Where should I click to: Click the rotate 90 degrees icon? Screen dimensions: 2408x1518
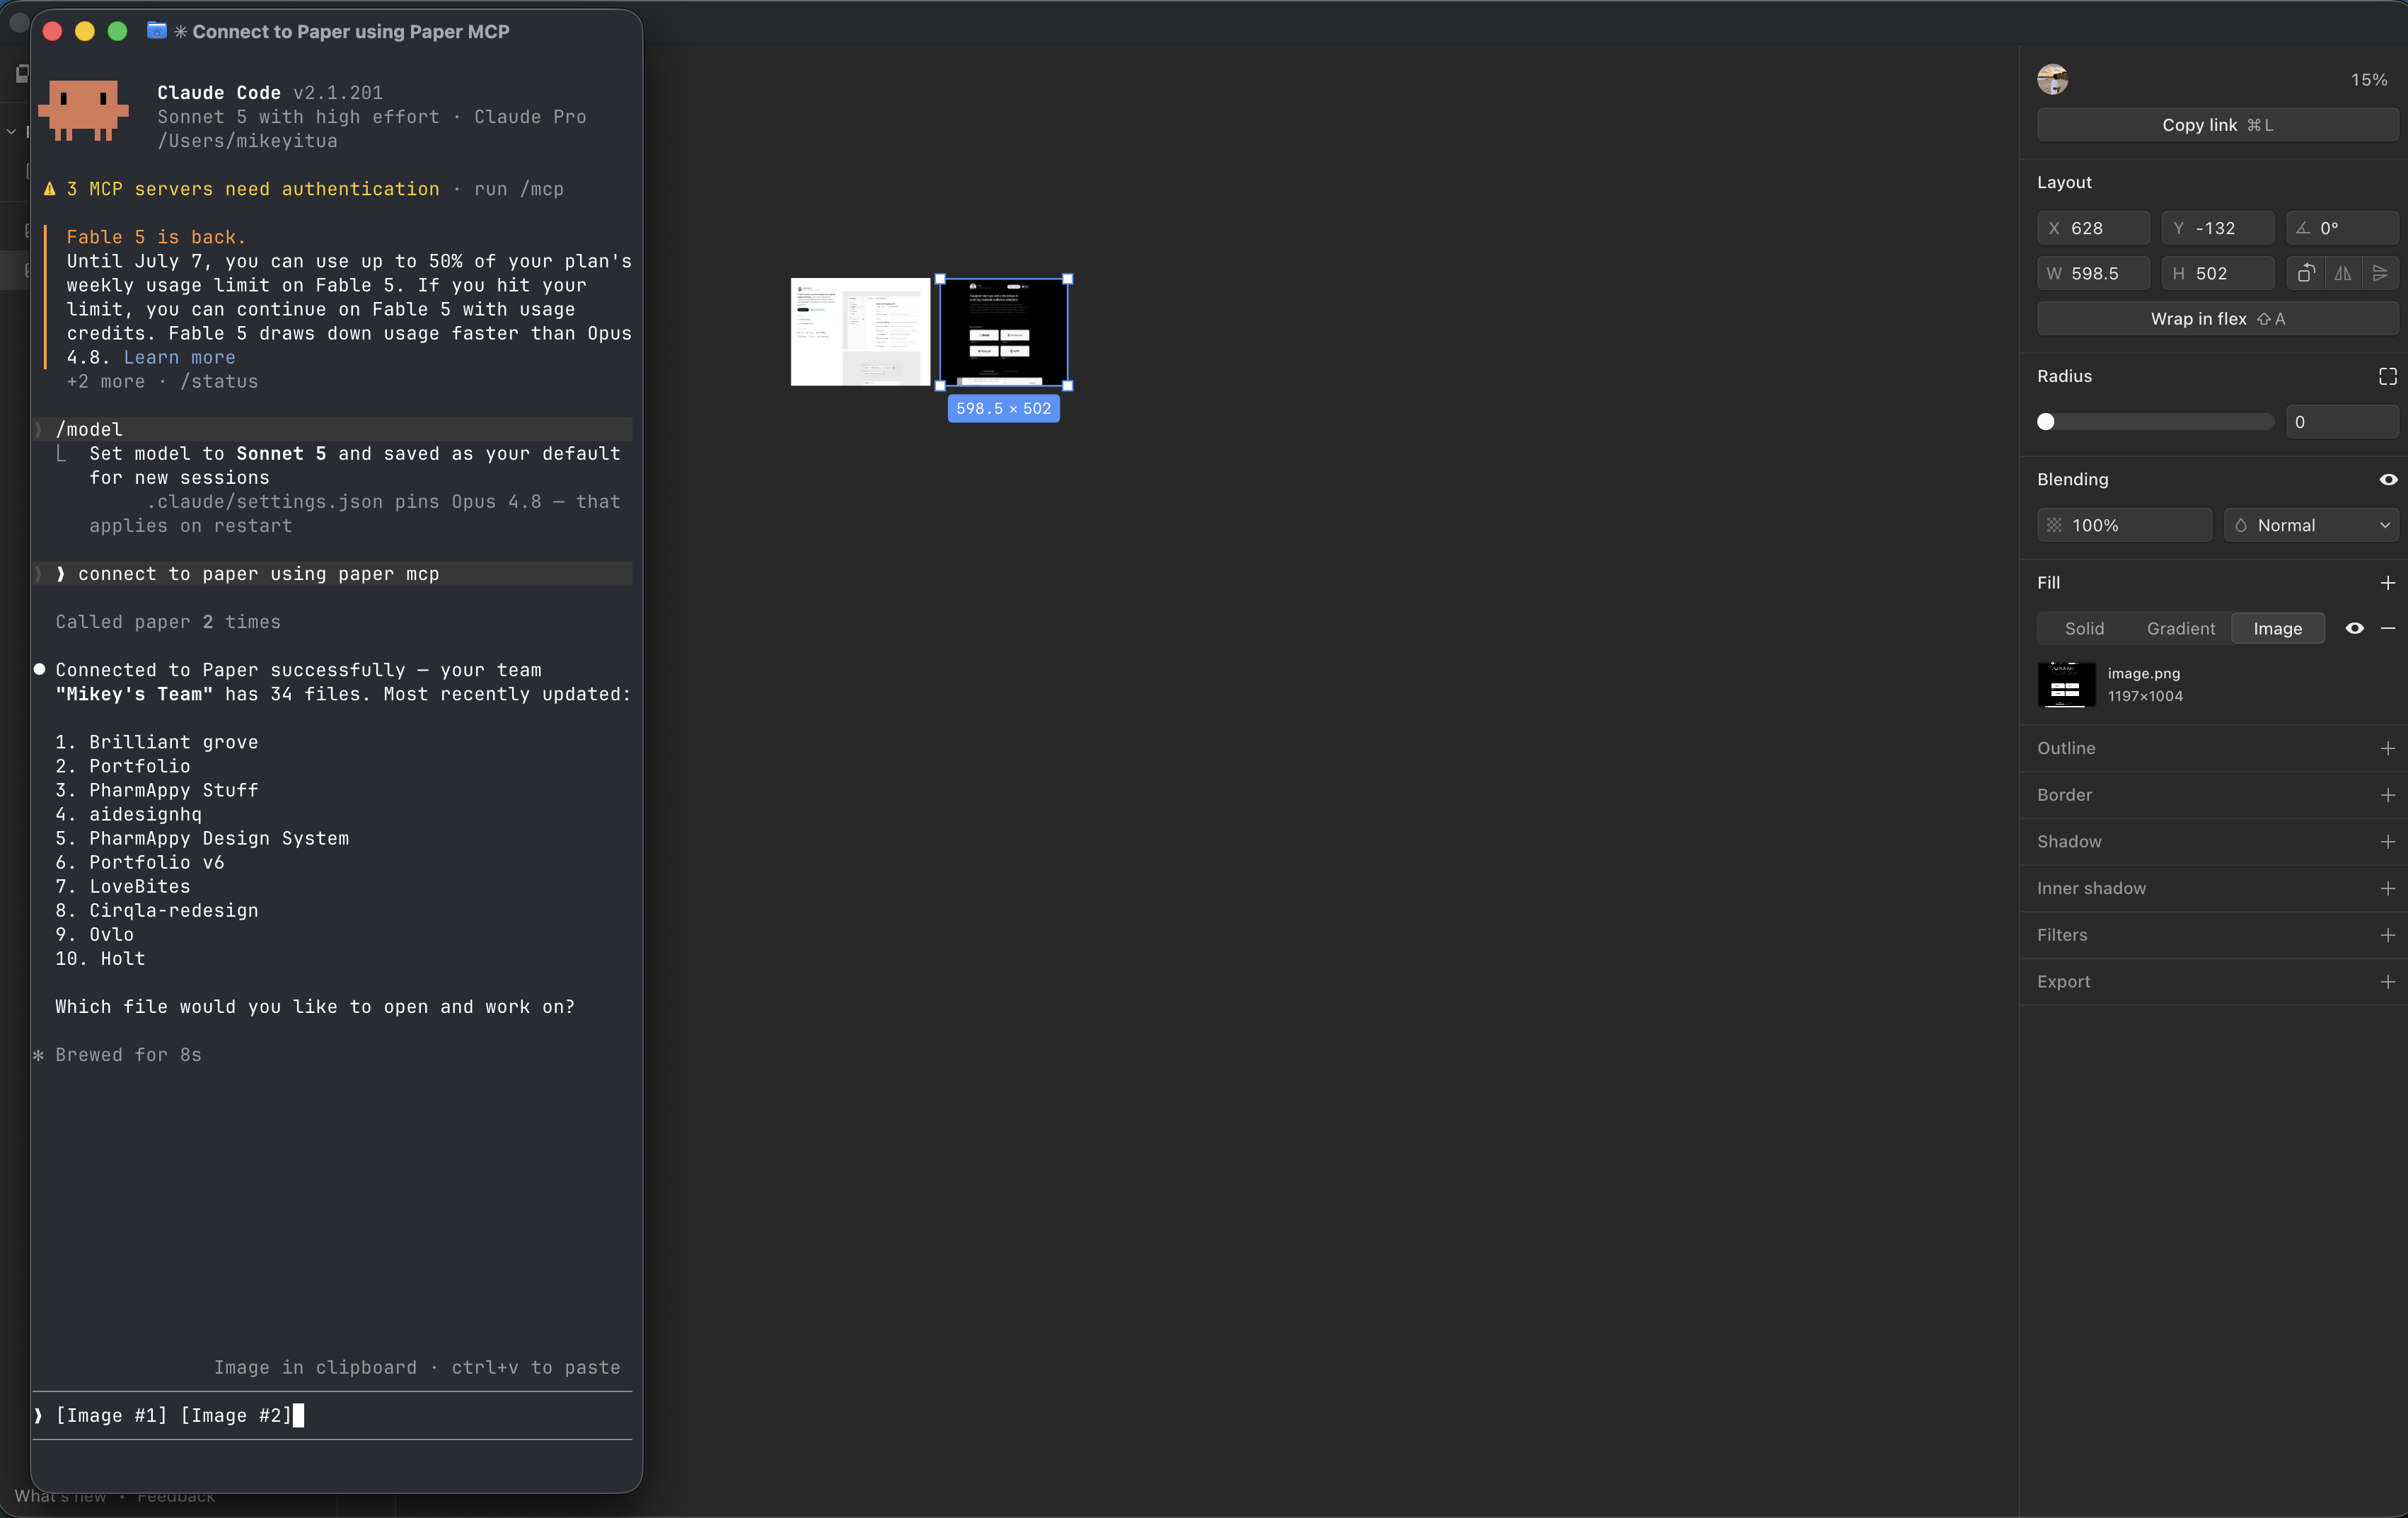(2305, 273)
